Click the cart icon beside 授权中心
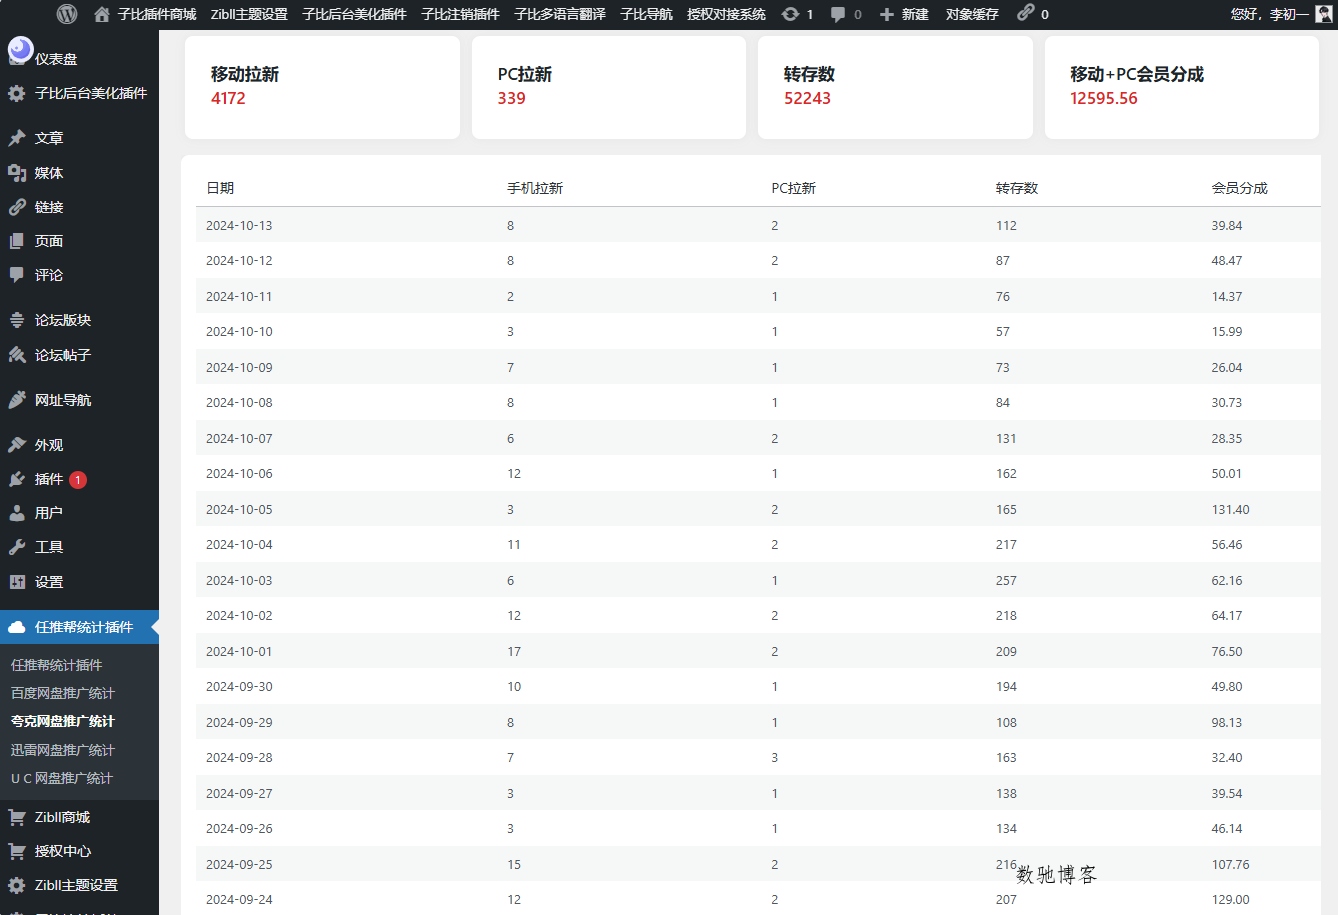This screenshot has height=915, width=1338. click(x=17, y=851)
